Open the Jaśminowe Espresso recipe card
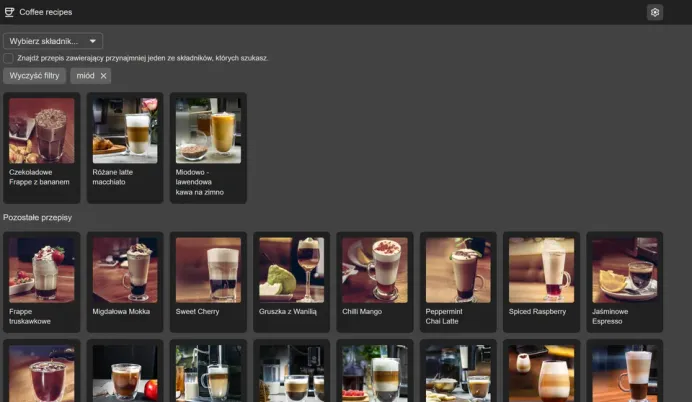This screenshot has width=692, height=402. 624,282
